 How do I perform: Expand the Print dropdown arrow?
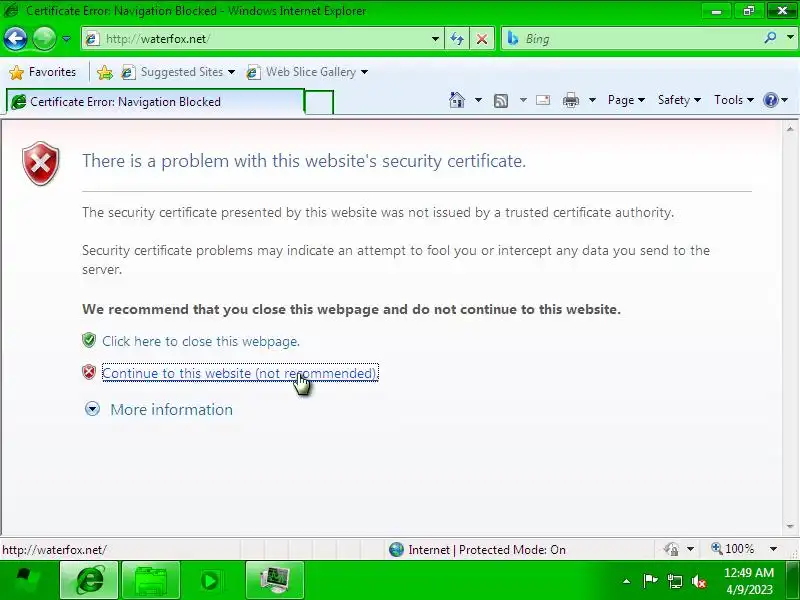tap(592, 100)
